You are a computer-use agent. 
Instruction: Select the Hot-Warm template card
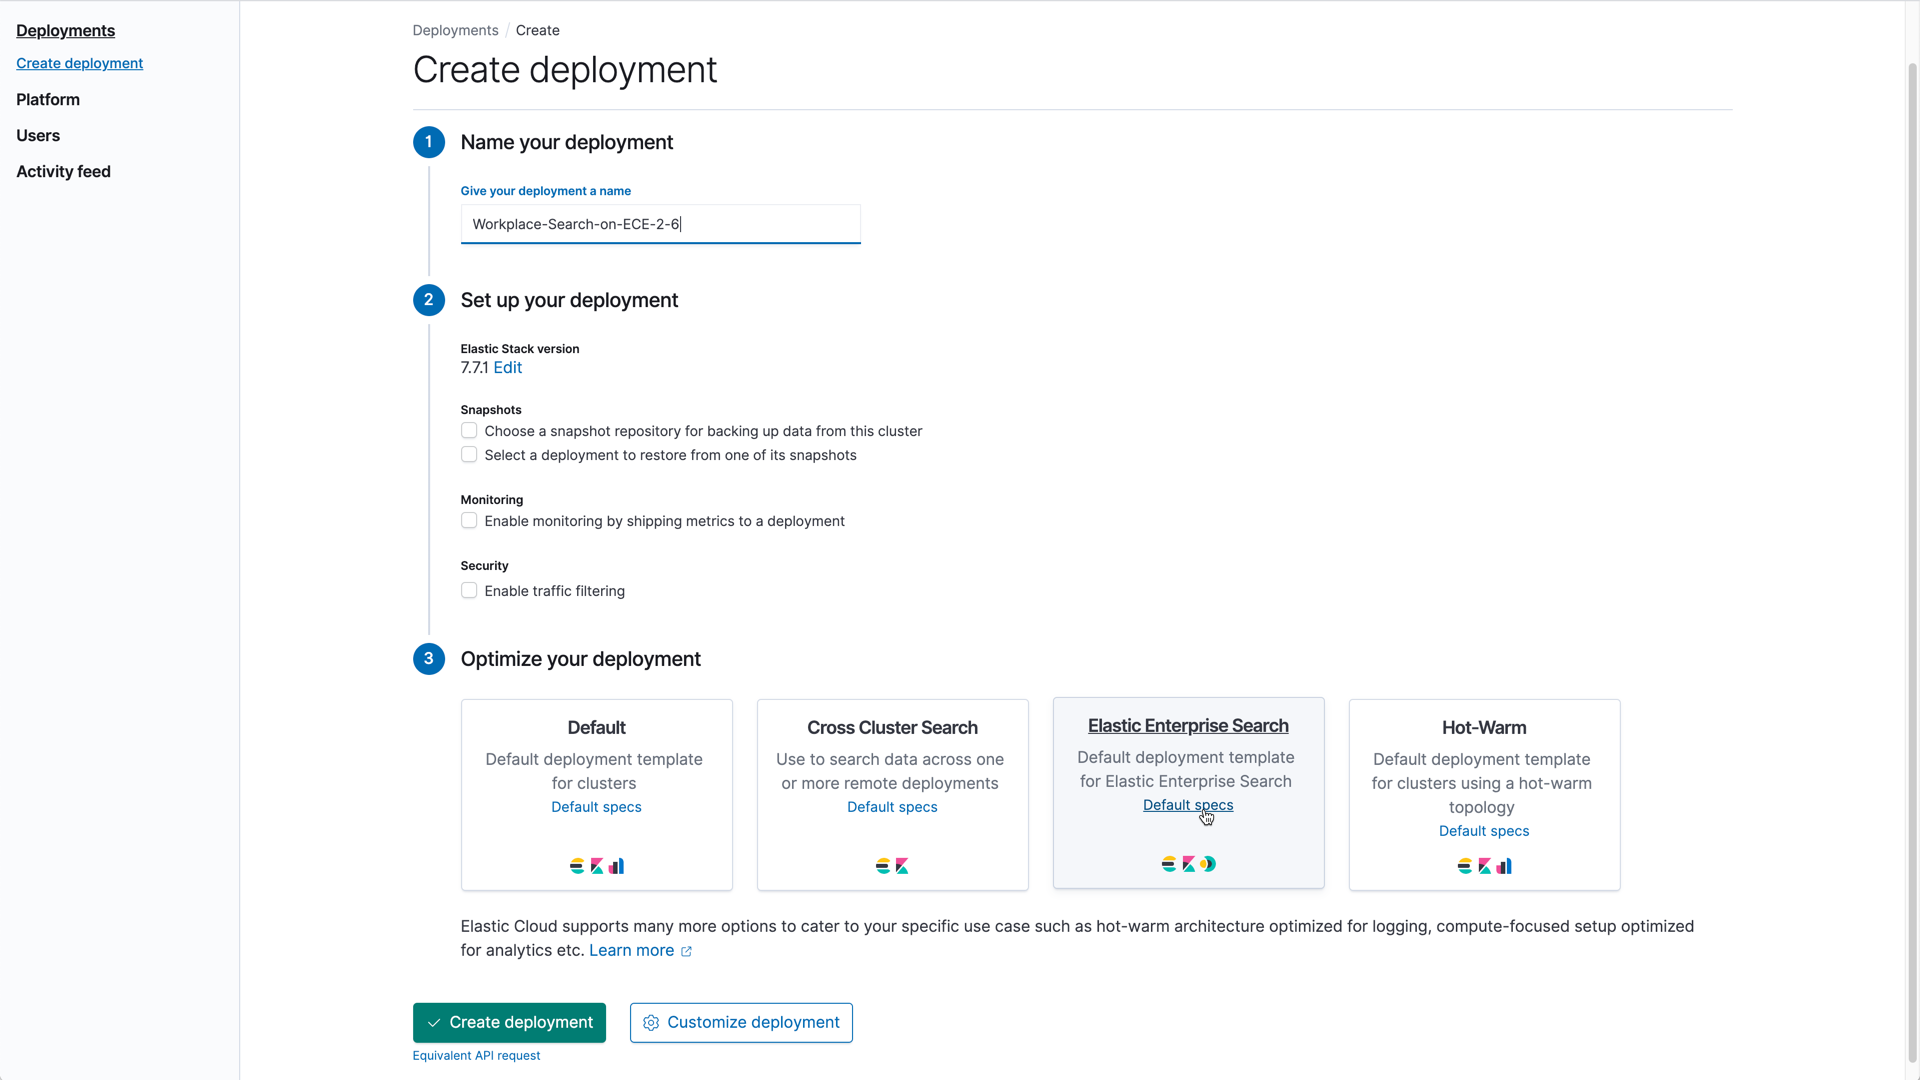pos(1484,795)
